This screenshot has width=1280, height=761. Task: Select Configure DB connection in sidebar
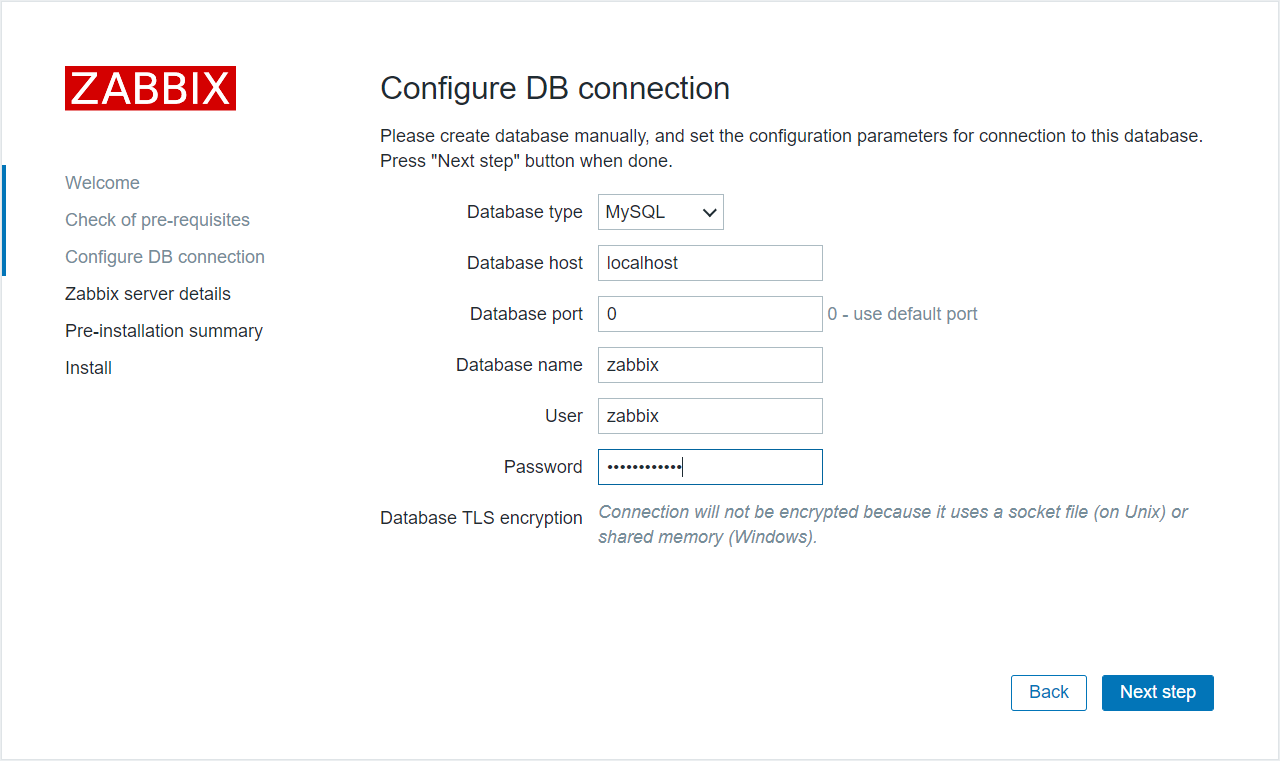(165, 257)
